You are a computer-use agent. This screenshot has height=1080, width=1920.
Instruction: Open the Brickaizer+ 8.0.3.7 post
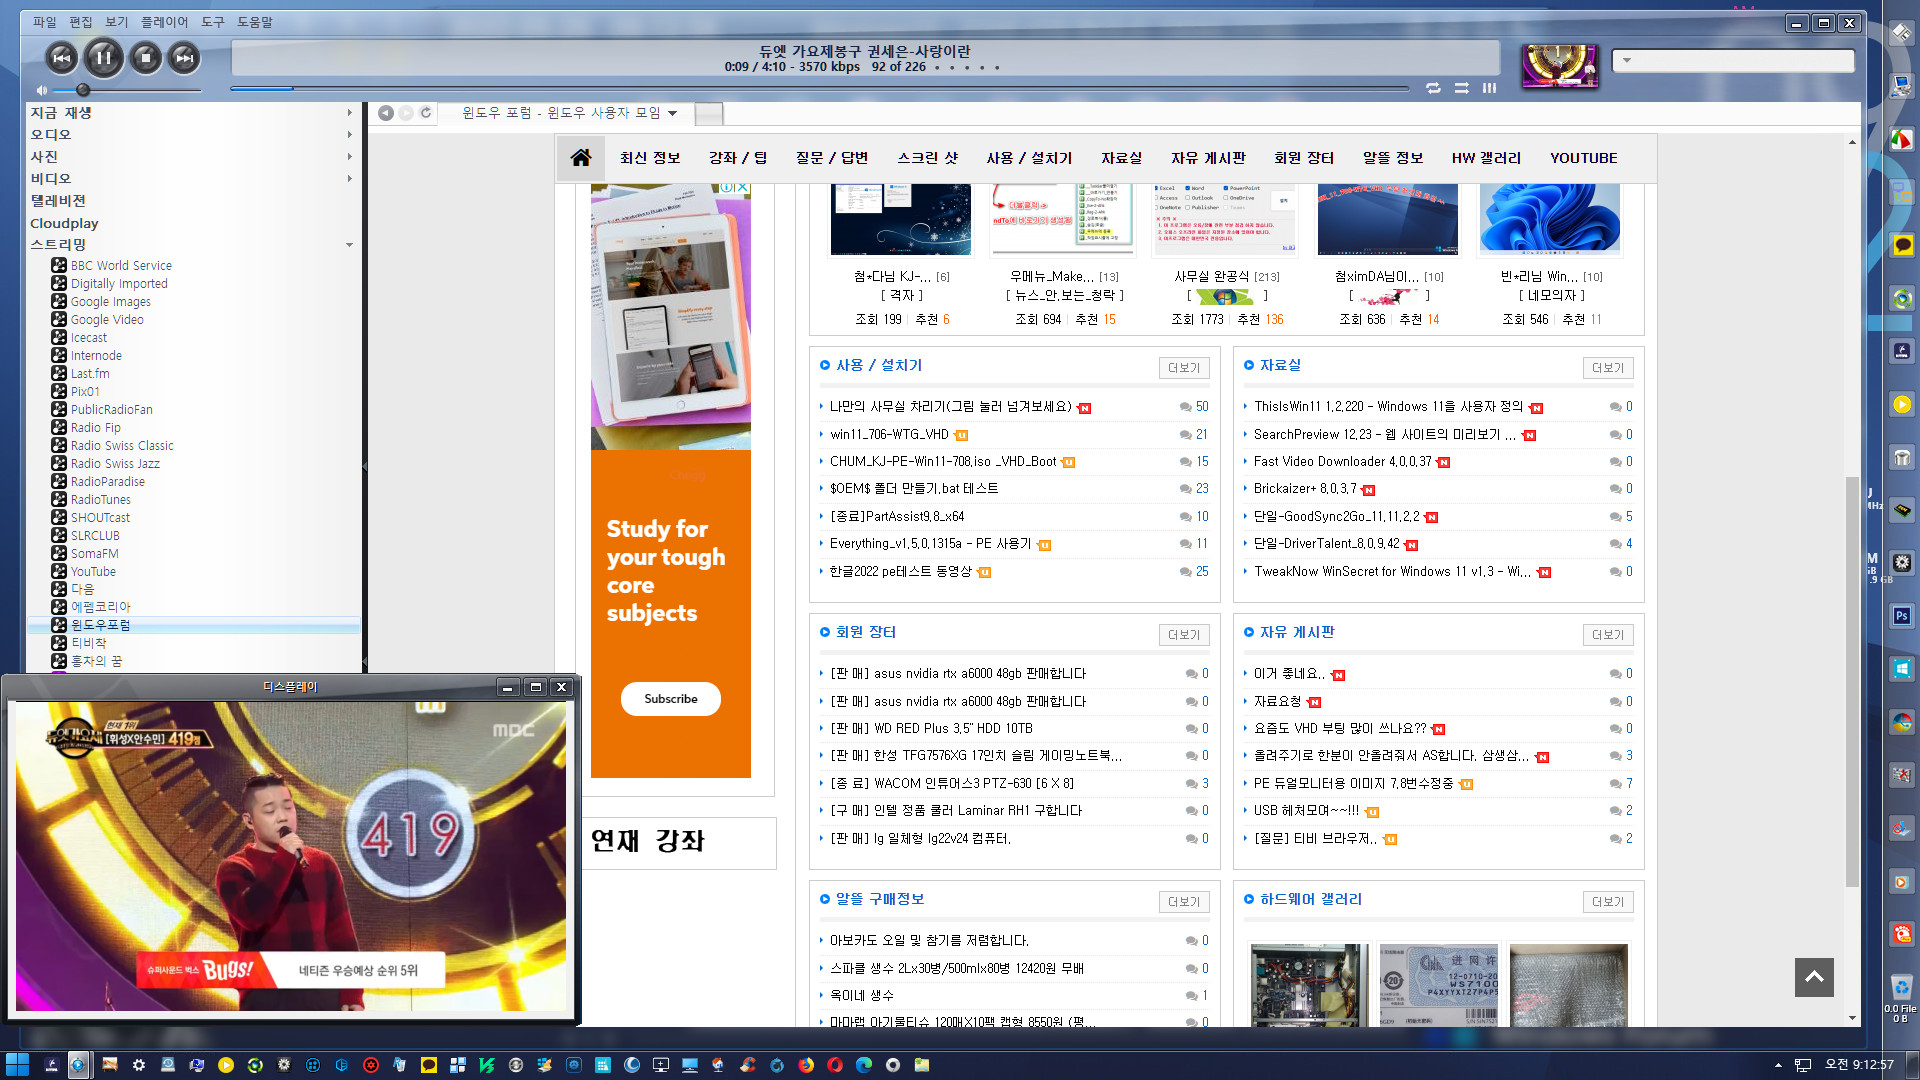click(x=1305, y=489)
